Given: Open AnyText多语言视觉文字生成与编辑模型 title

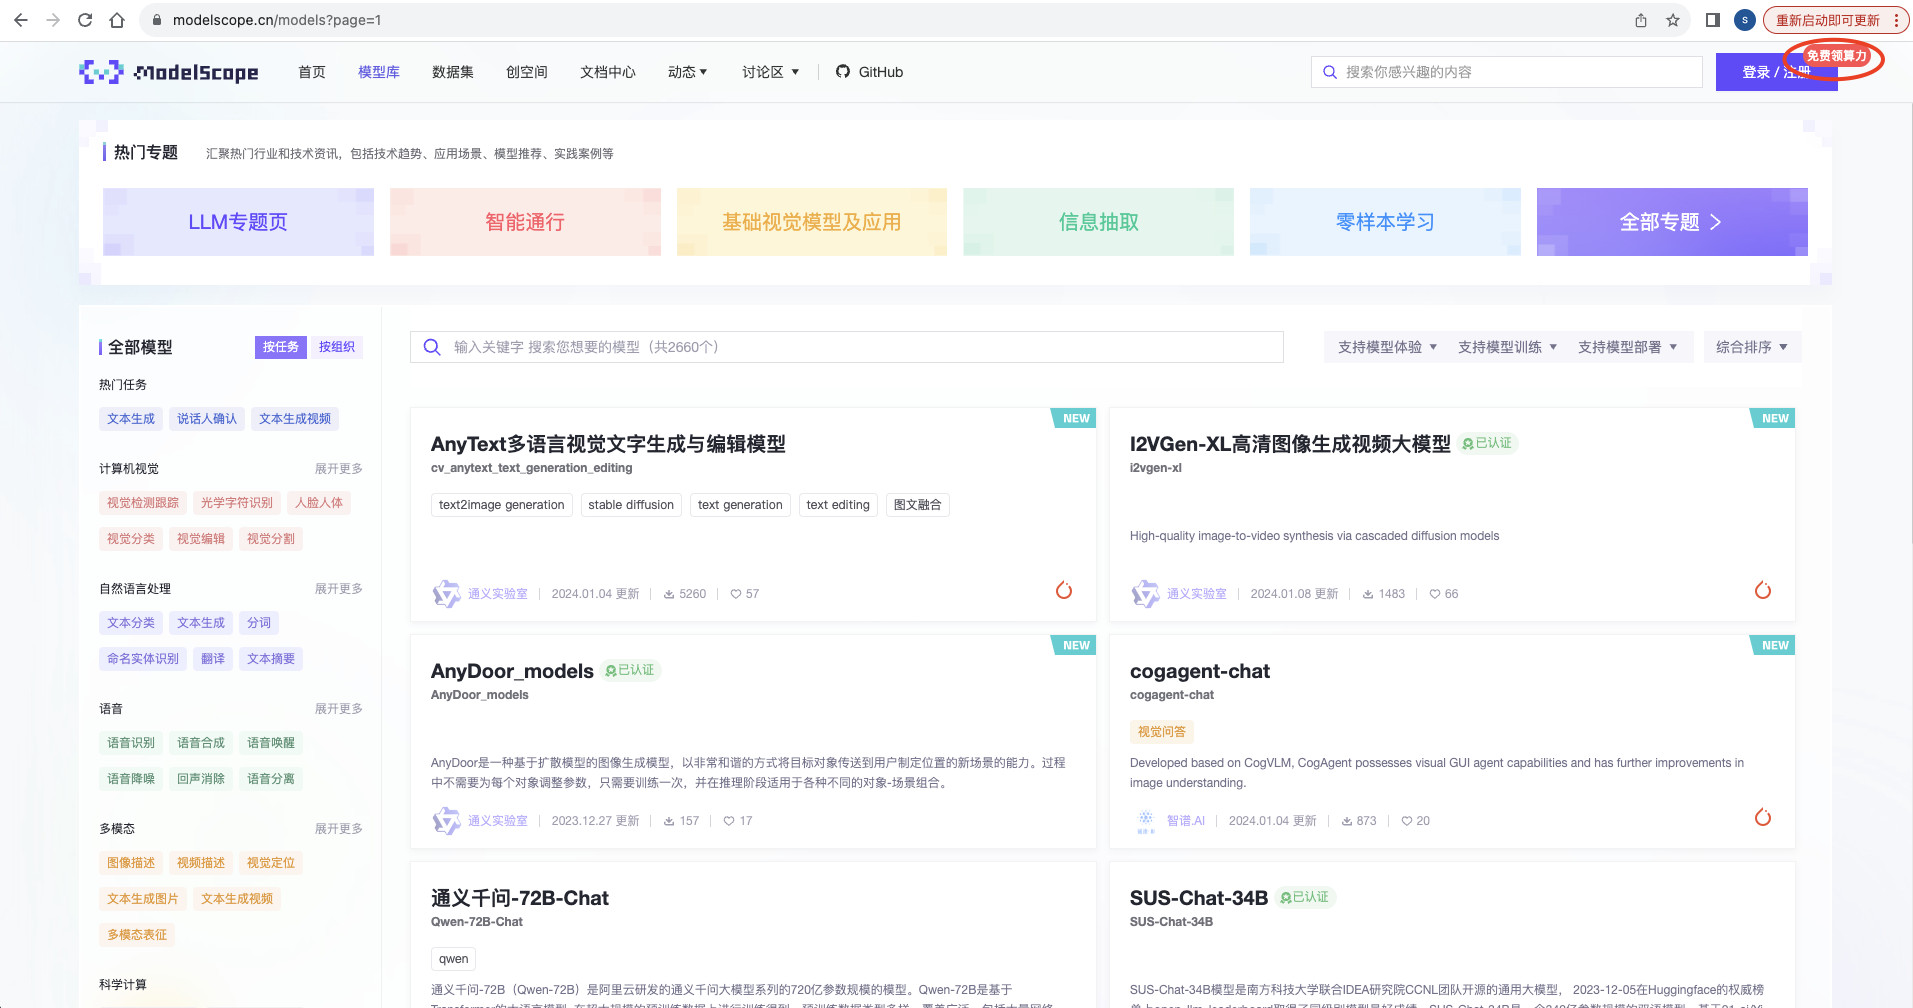Looking at the screenshot, I should click(x=608, y=444).
